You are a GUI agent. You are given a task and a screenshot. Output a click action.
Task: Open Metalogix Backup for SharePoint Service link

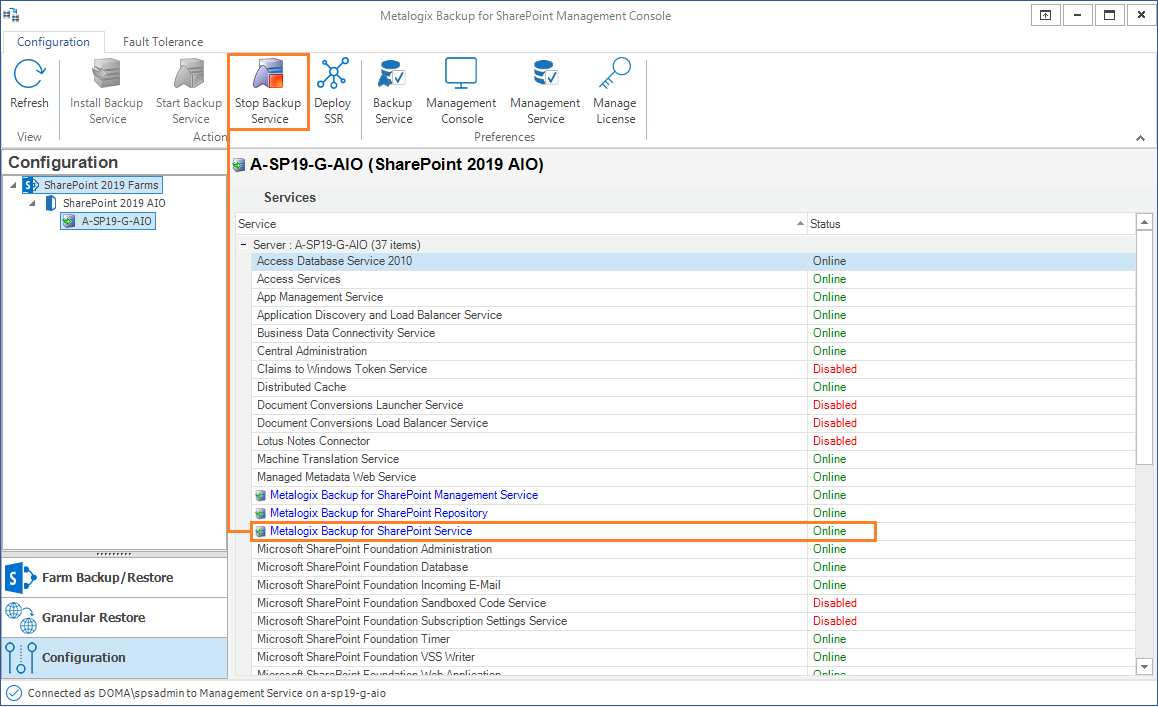(x=371, y=531)
